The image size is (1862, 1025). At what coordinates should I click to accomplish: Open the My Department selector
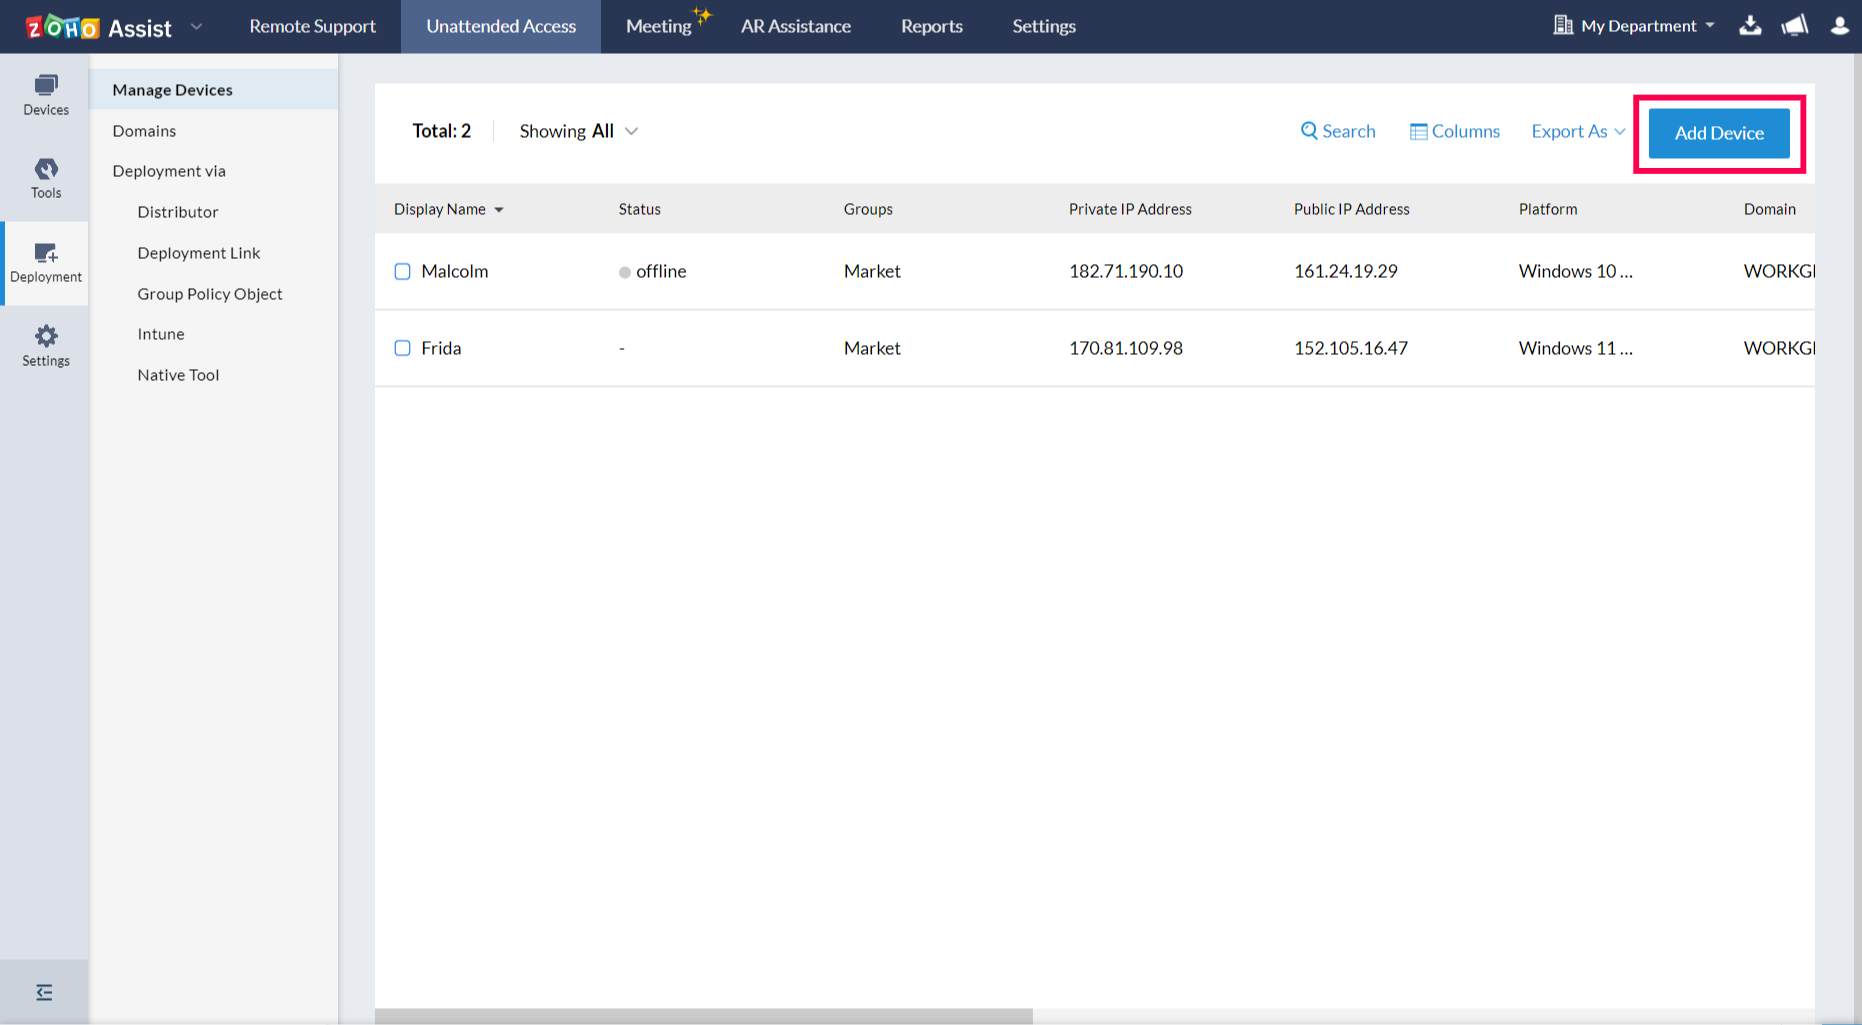click(1634, 26)
